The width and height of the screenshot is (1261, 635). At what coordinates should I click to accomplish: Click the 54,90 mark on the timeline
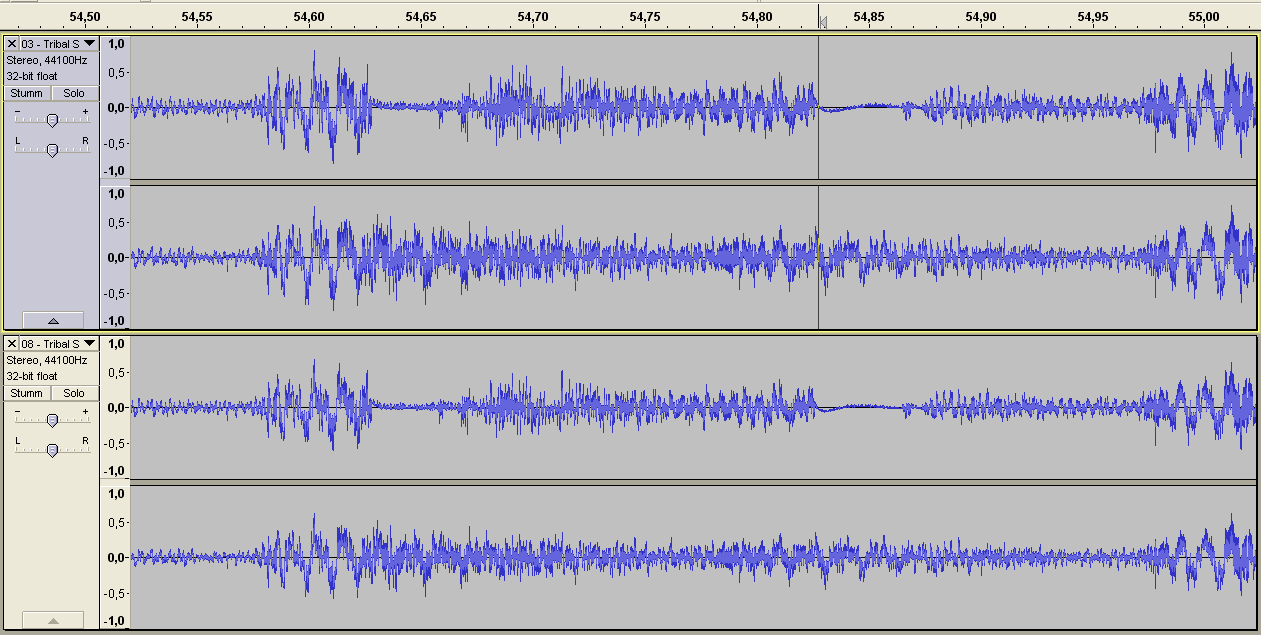[x=981, y=17]
